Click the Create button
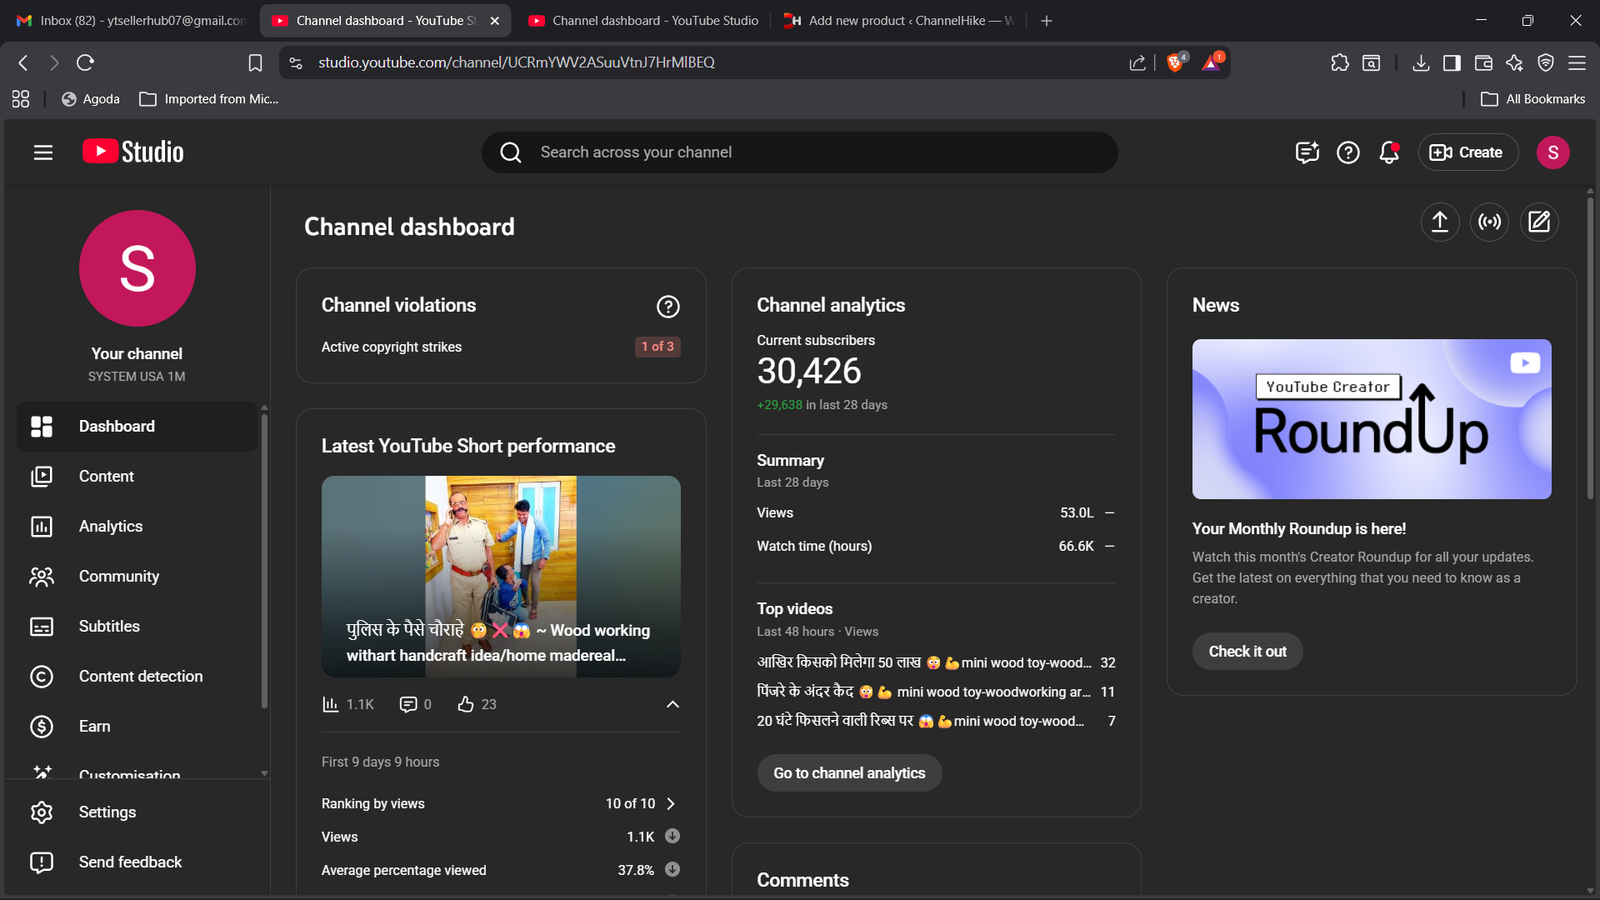 (x=1467, y=152)
